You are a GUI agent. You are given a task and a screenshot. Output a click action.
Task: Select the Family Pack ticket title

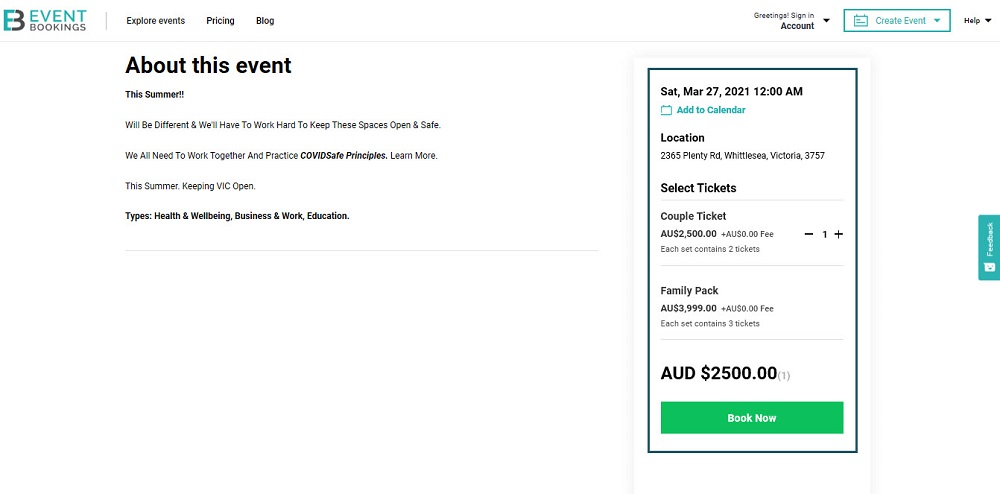(x=689, y=291)
